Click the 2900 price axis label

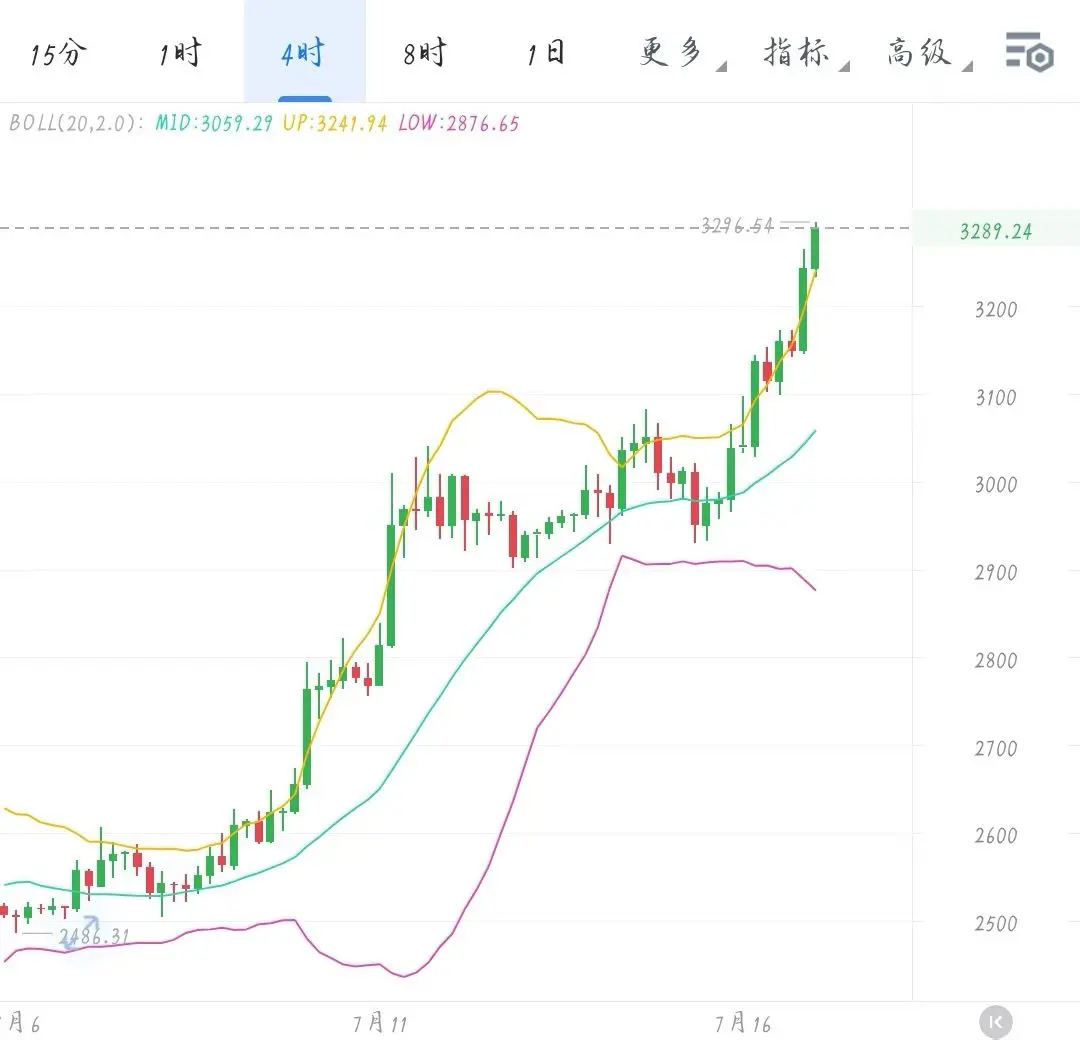coord(996,572)
